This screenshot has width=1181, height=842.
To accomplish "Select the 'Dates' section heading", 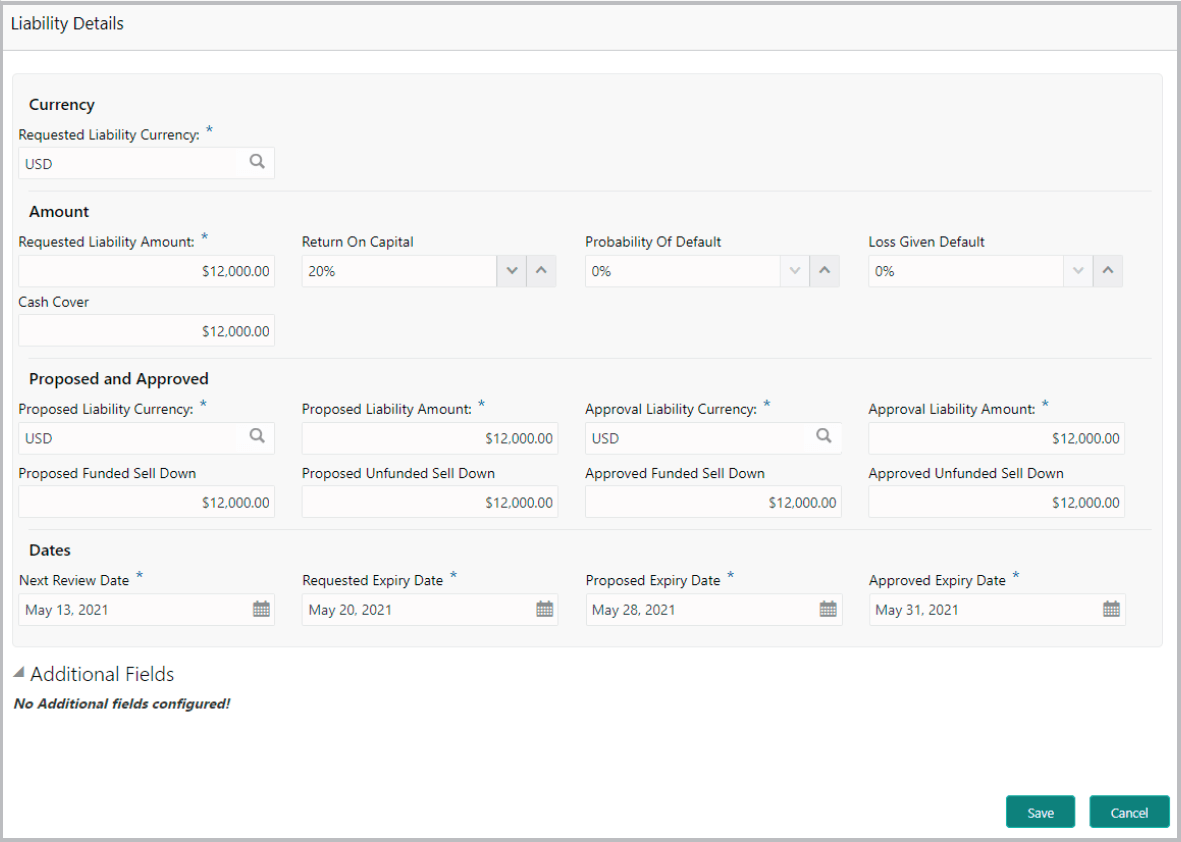I will coord(50,551).
